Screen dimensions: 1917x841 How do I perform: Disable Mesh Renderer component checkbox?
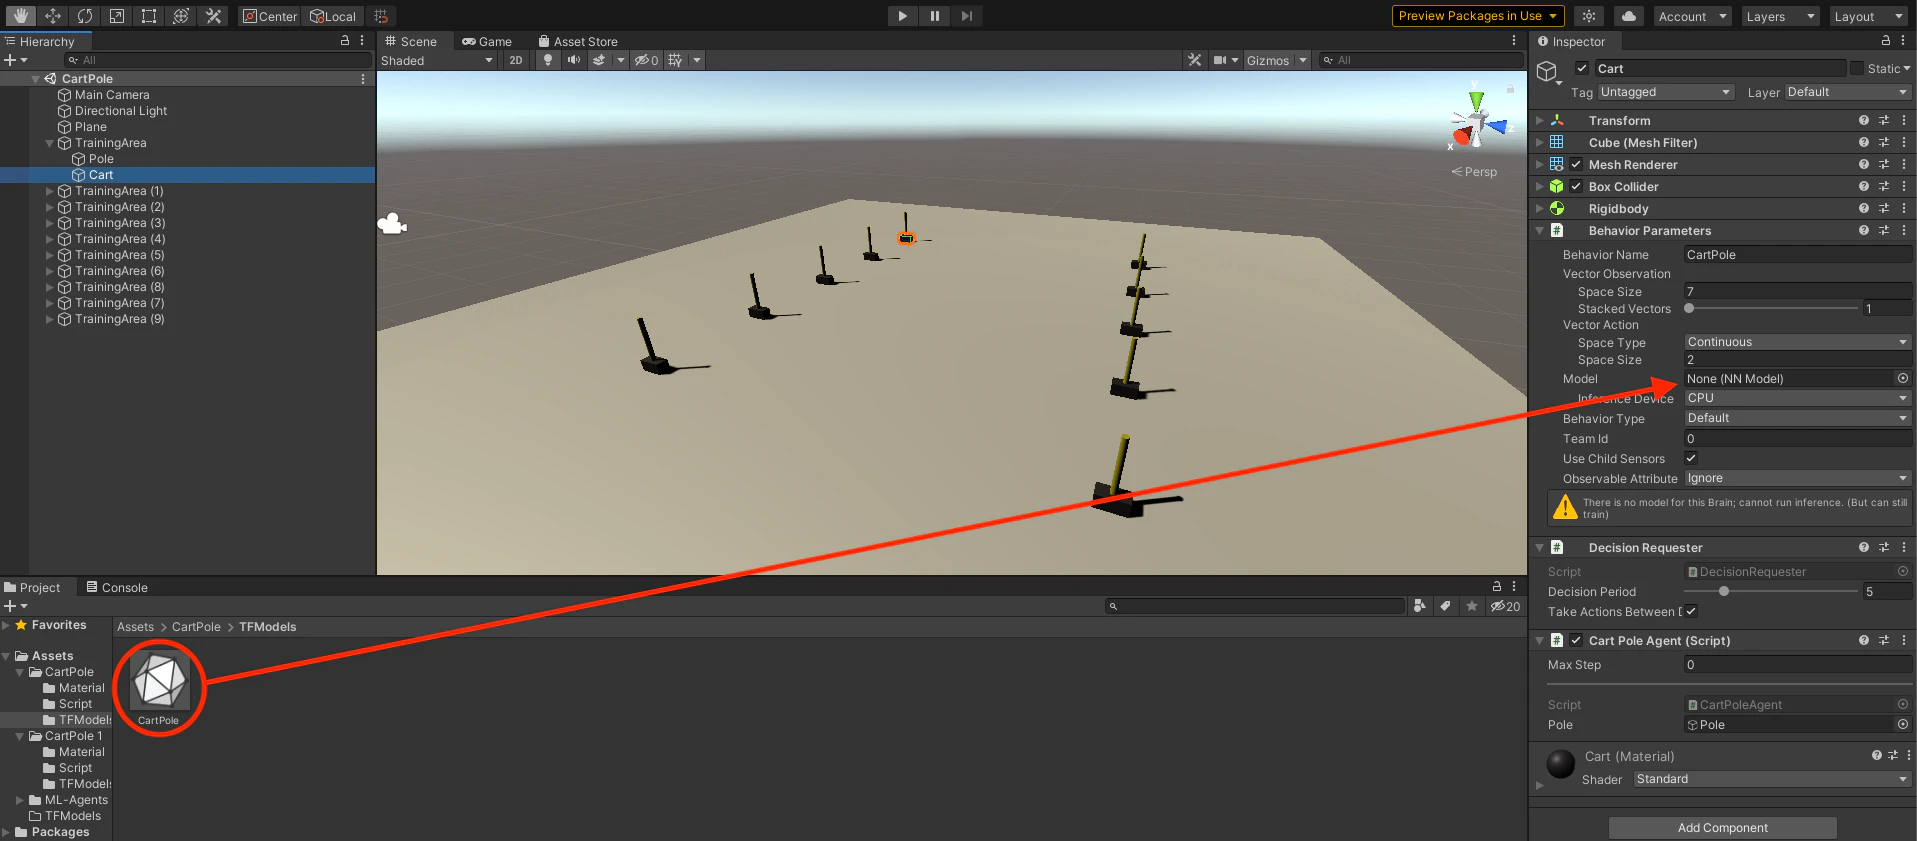point(1576,164)
